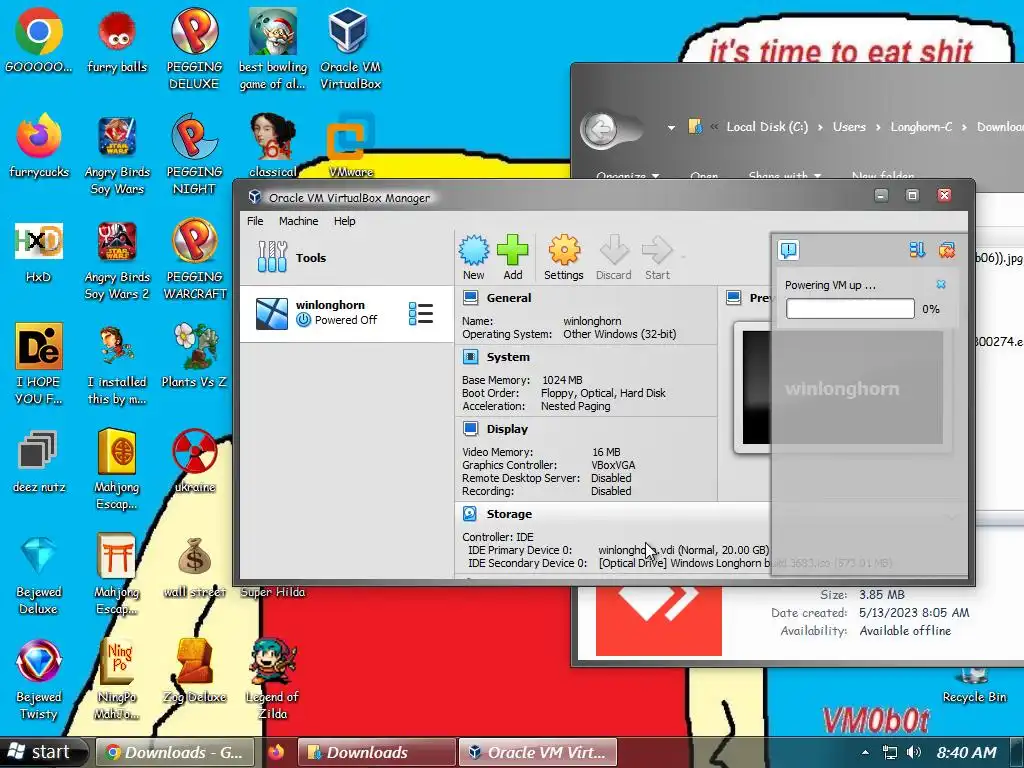
Task: Click the notification center icon in progress panel
Action: pos(788,250)
